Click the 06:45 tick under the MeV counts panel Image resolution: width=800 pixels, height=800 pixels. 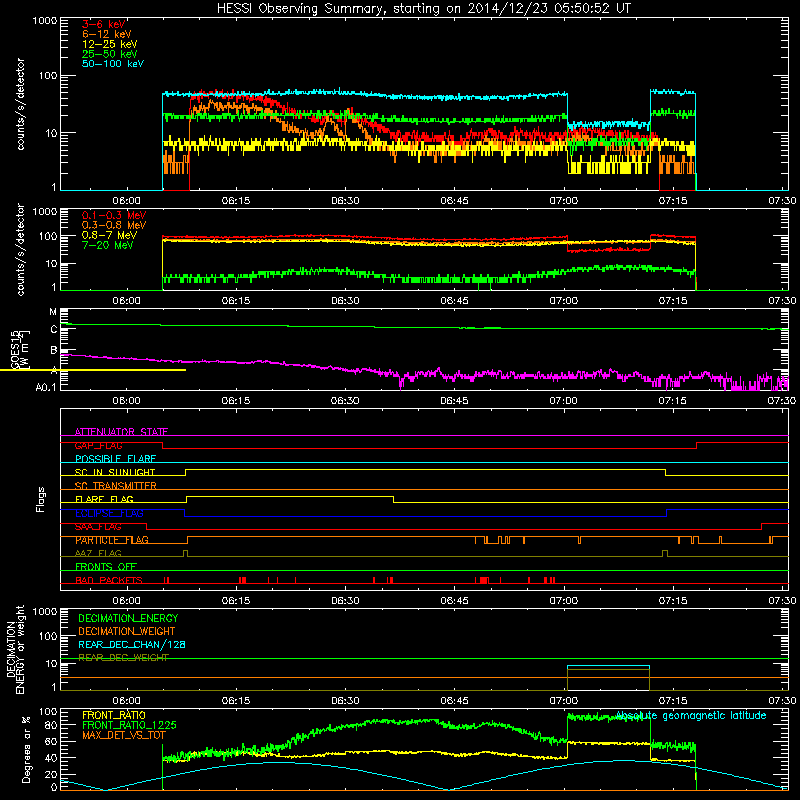[454, 301]
